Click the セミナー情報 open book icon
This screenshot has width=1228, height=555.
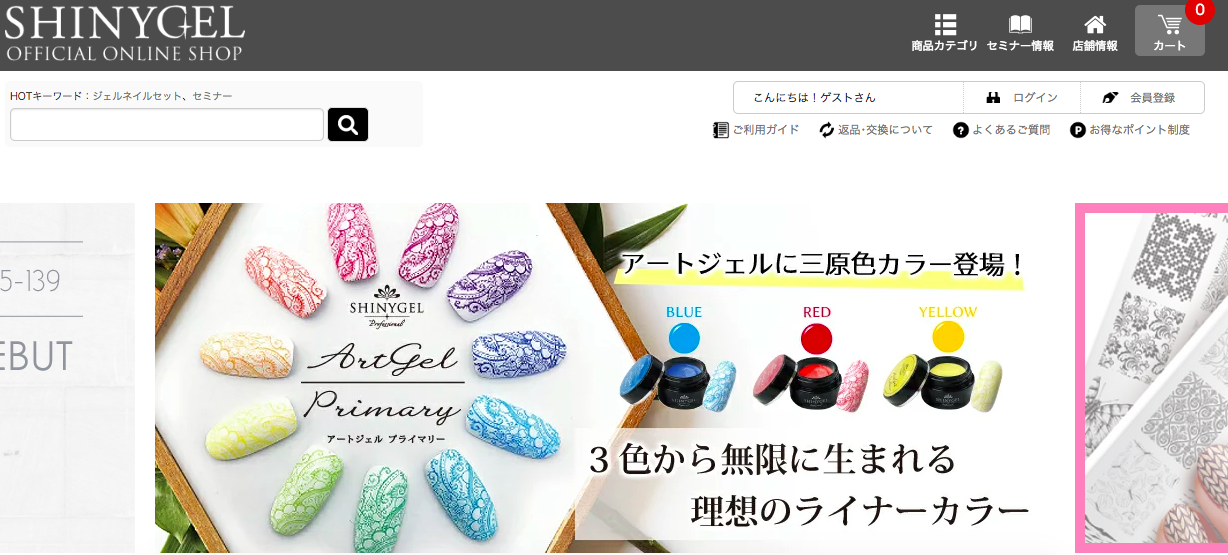(1020, 25)
